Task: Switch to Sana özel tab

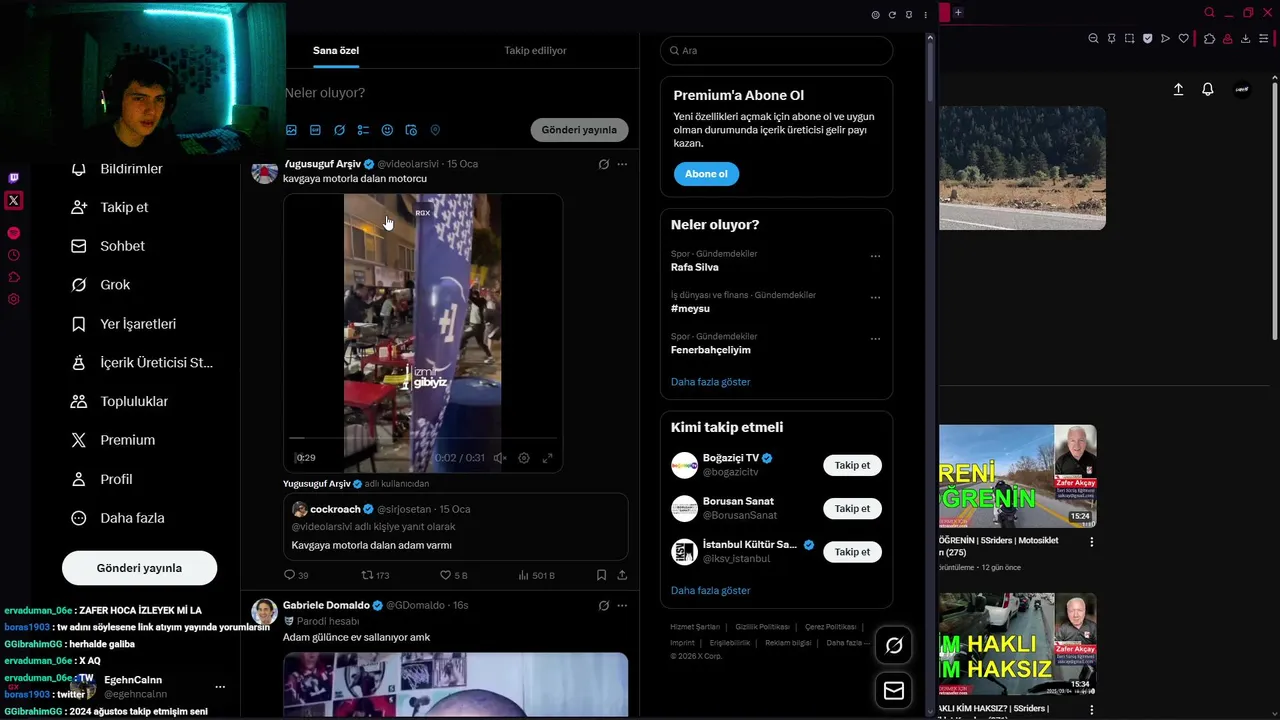Action: click(336, 50)
